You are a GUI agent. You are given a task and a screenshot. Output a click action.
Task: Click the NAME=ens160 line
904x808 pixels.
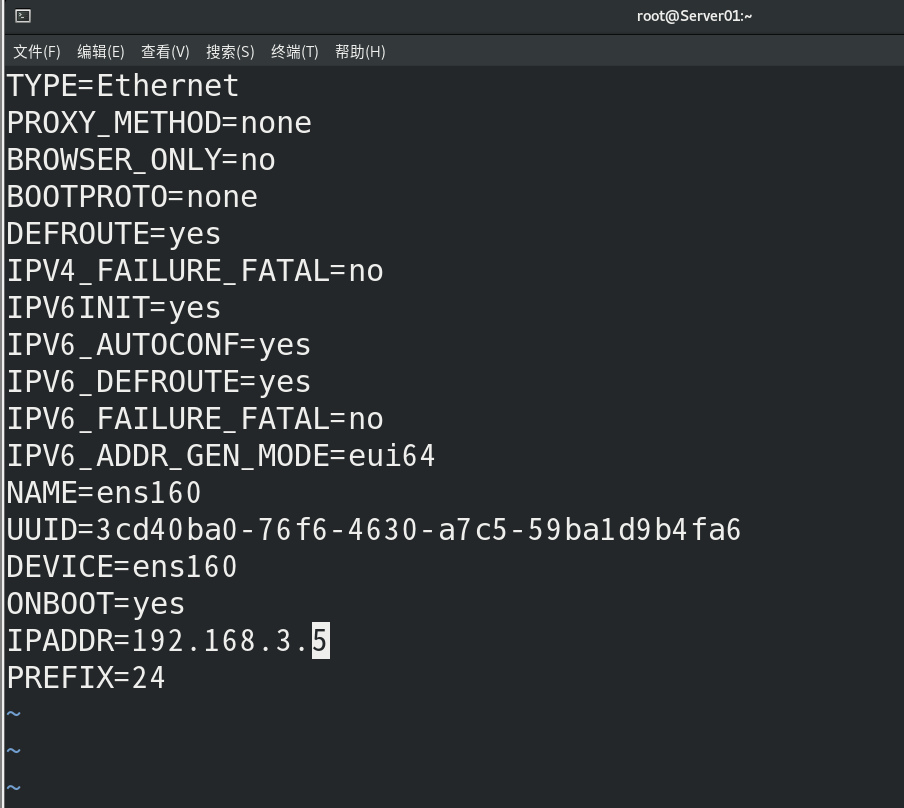point(104,493)
